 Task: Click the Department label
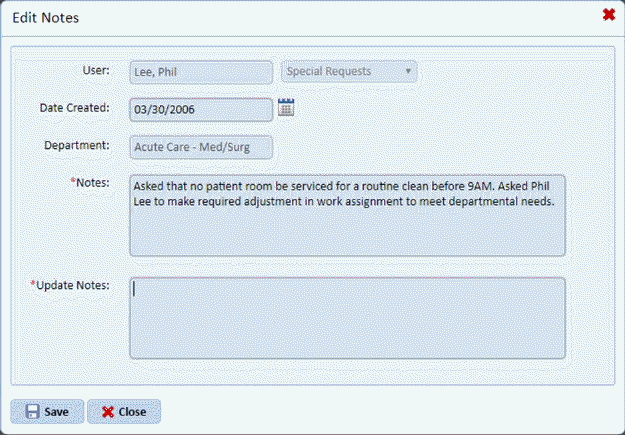tap(77, 145)
